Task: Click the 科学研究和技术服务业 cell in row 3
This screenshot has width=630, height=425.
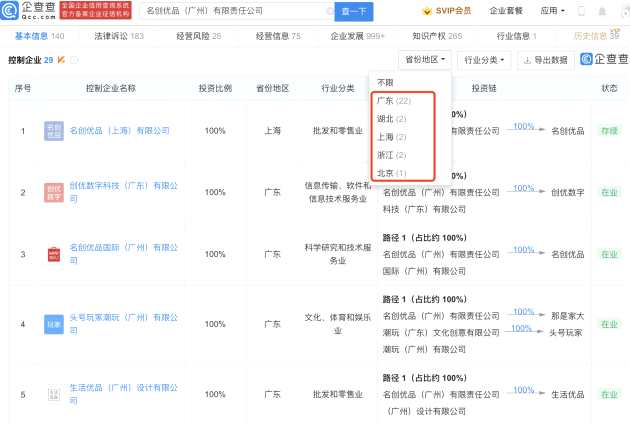Action: pos(338,254)
